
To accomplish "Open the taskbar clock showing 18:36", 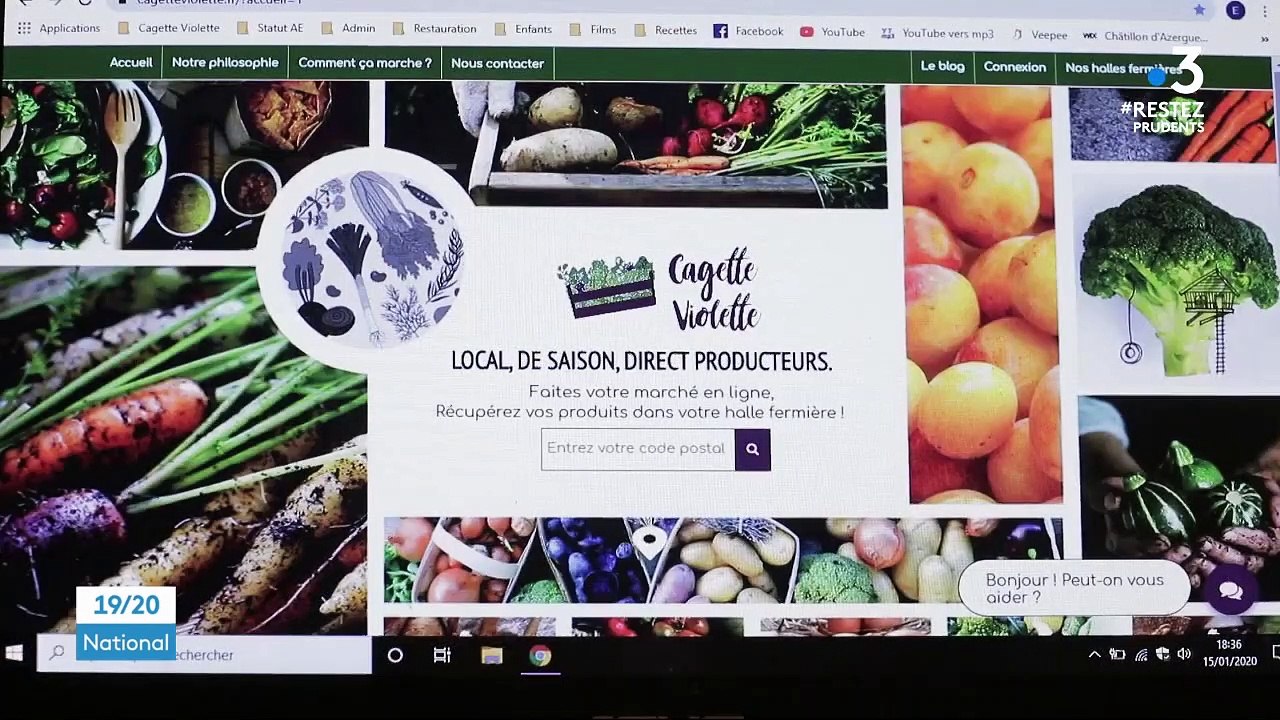I will coord(1230,653).
